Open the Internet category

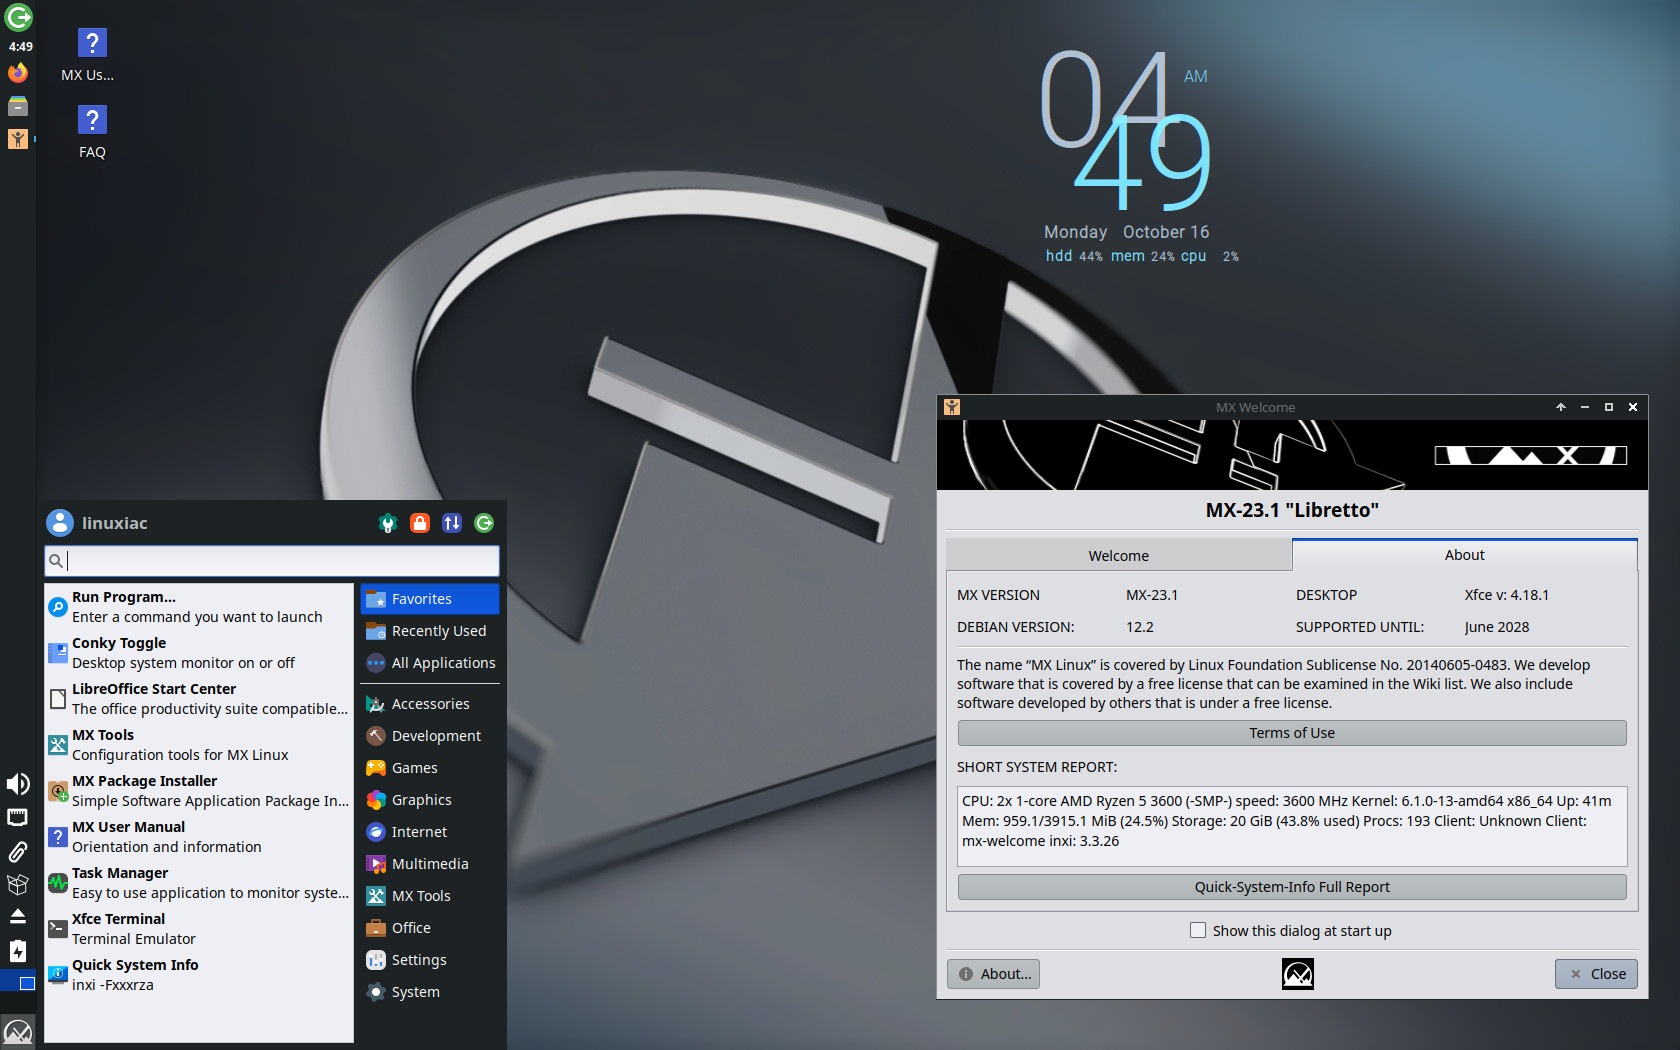430,832
